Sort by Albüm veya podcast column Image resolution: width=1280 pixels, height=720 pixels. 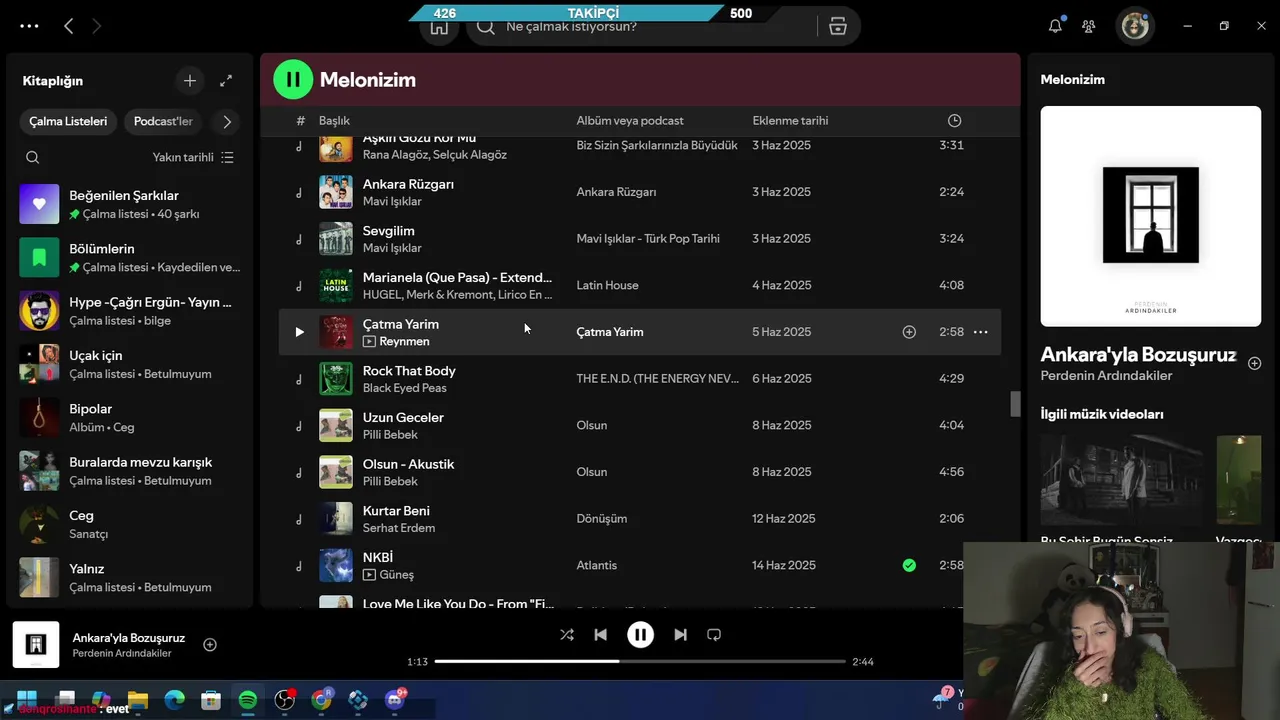pos(630,121)
